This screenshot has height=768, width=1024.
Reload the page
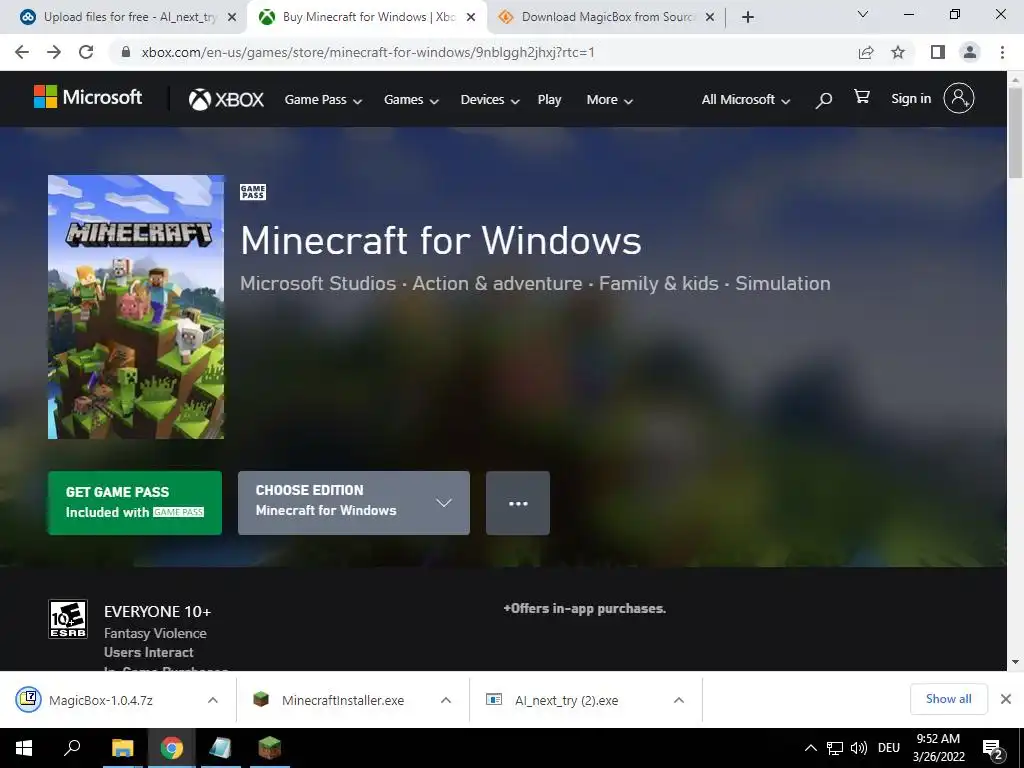[x=86, y=52]
